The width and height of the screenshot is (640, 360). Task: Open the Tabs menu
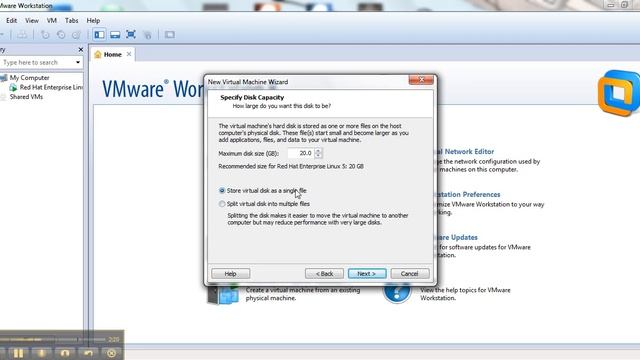pyautogui.click(x=71, y=20)
